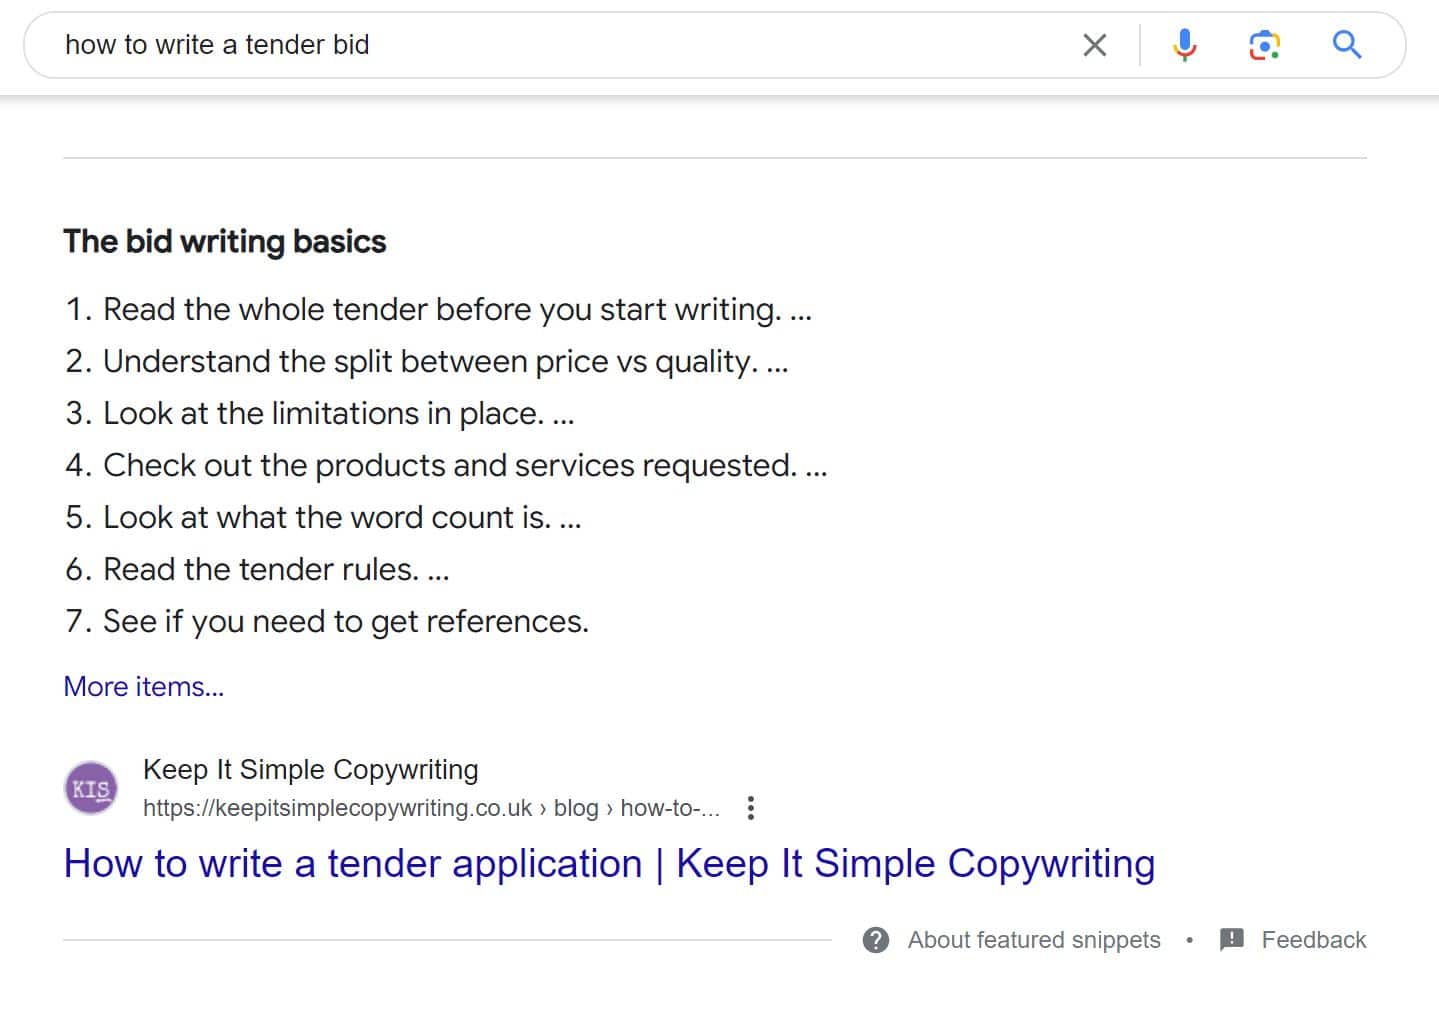
Task: Click list item See if you need references
Action: 327,621
